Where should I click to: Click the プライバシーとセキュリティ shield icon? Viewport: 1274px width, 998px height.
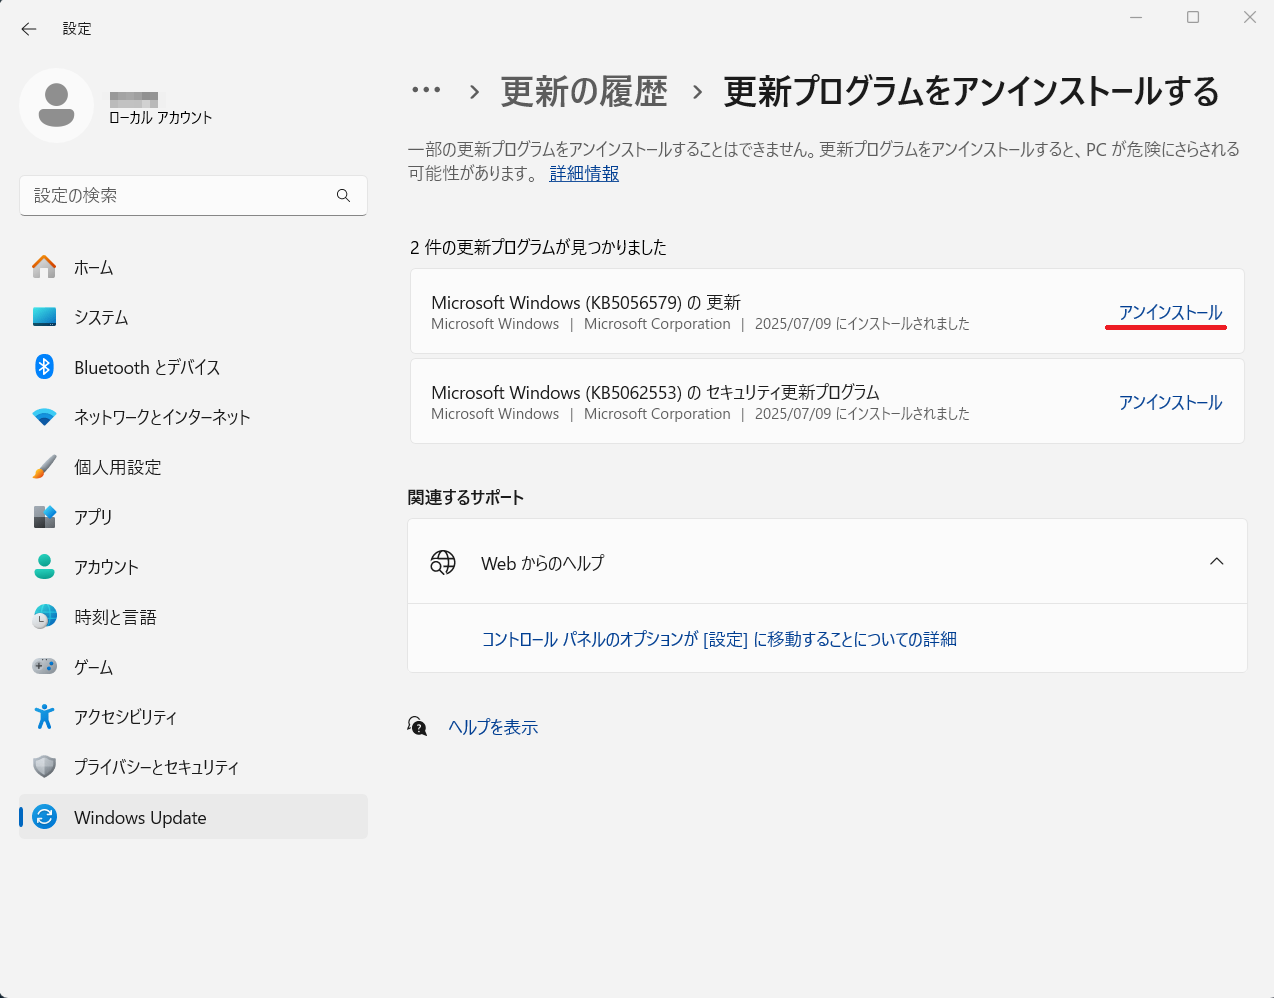coord(44,767)
